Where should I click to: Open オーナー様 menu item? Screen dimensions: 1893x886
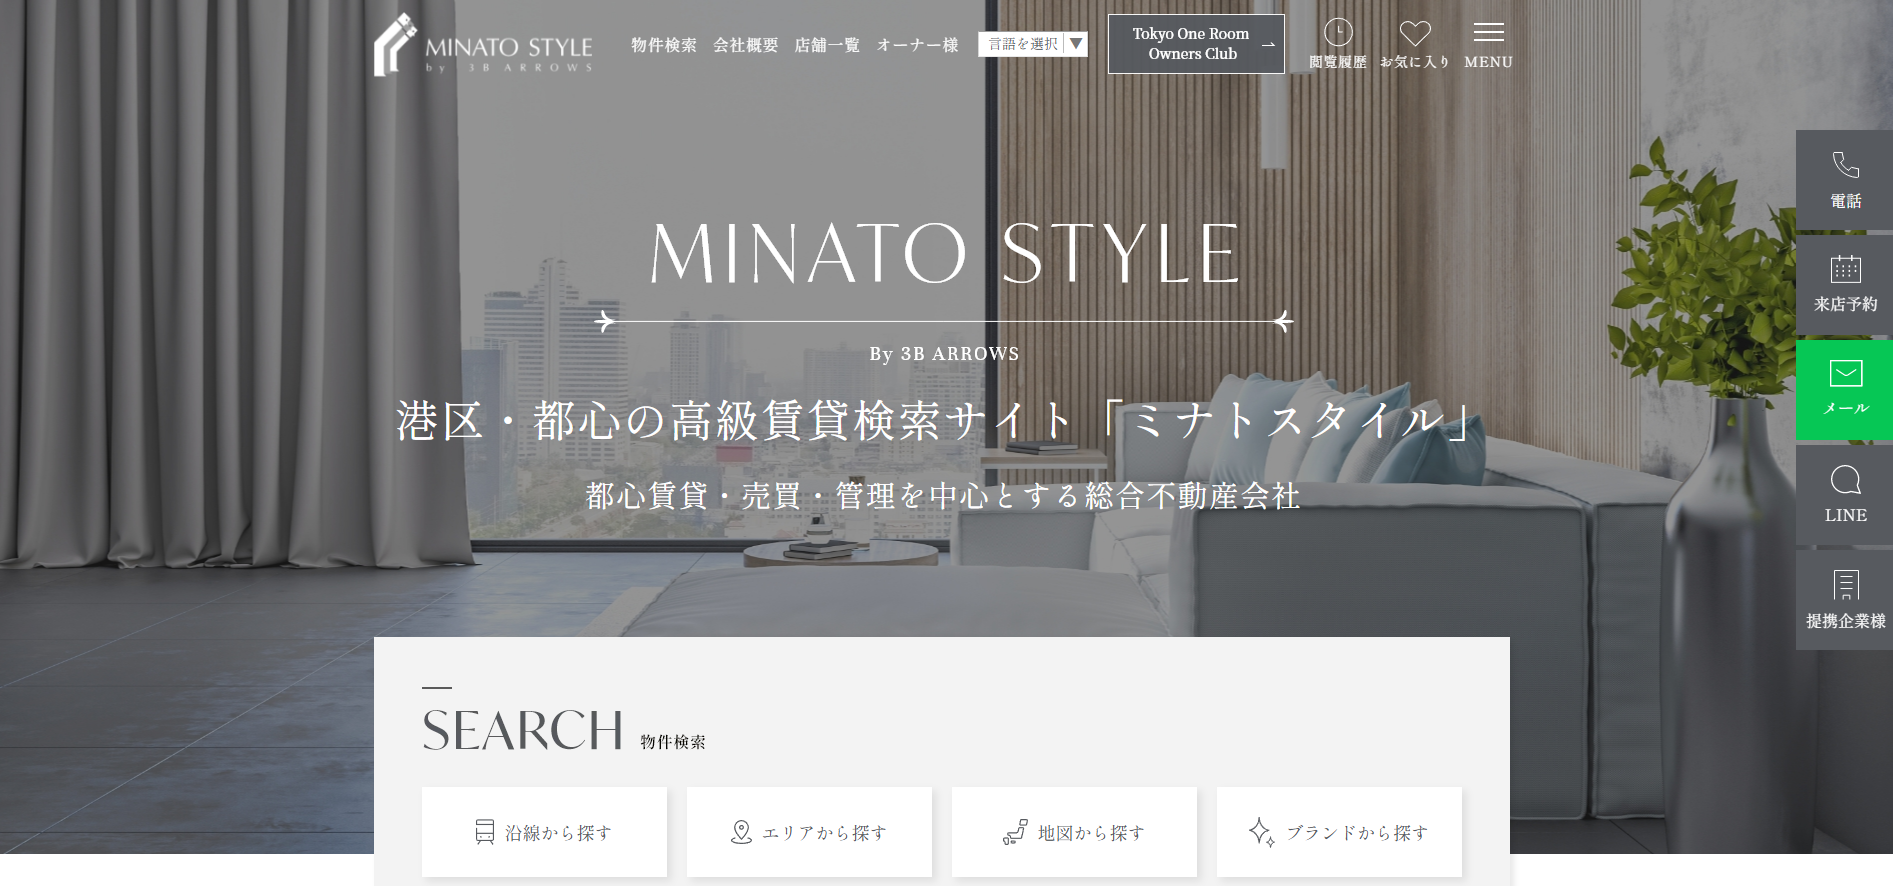tap(917, 45)
